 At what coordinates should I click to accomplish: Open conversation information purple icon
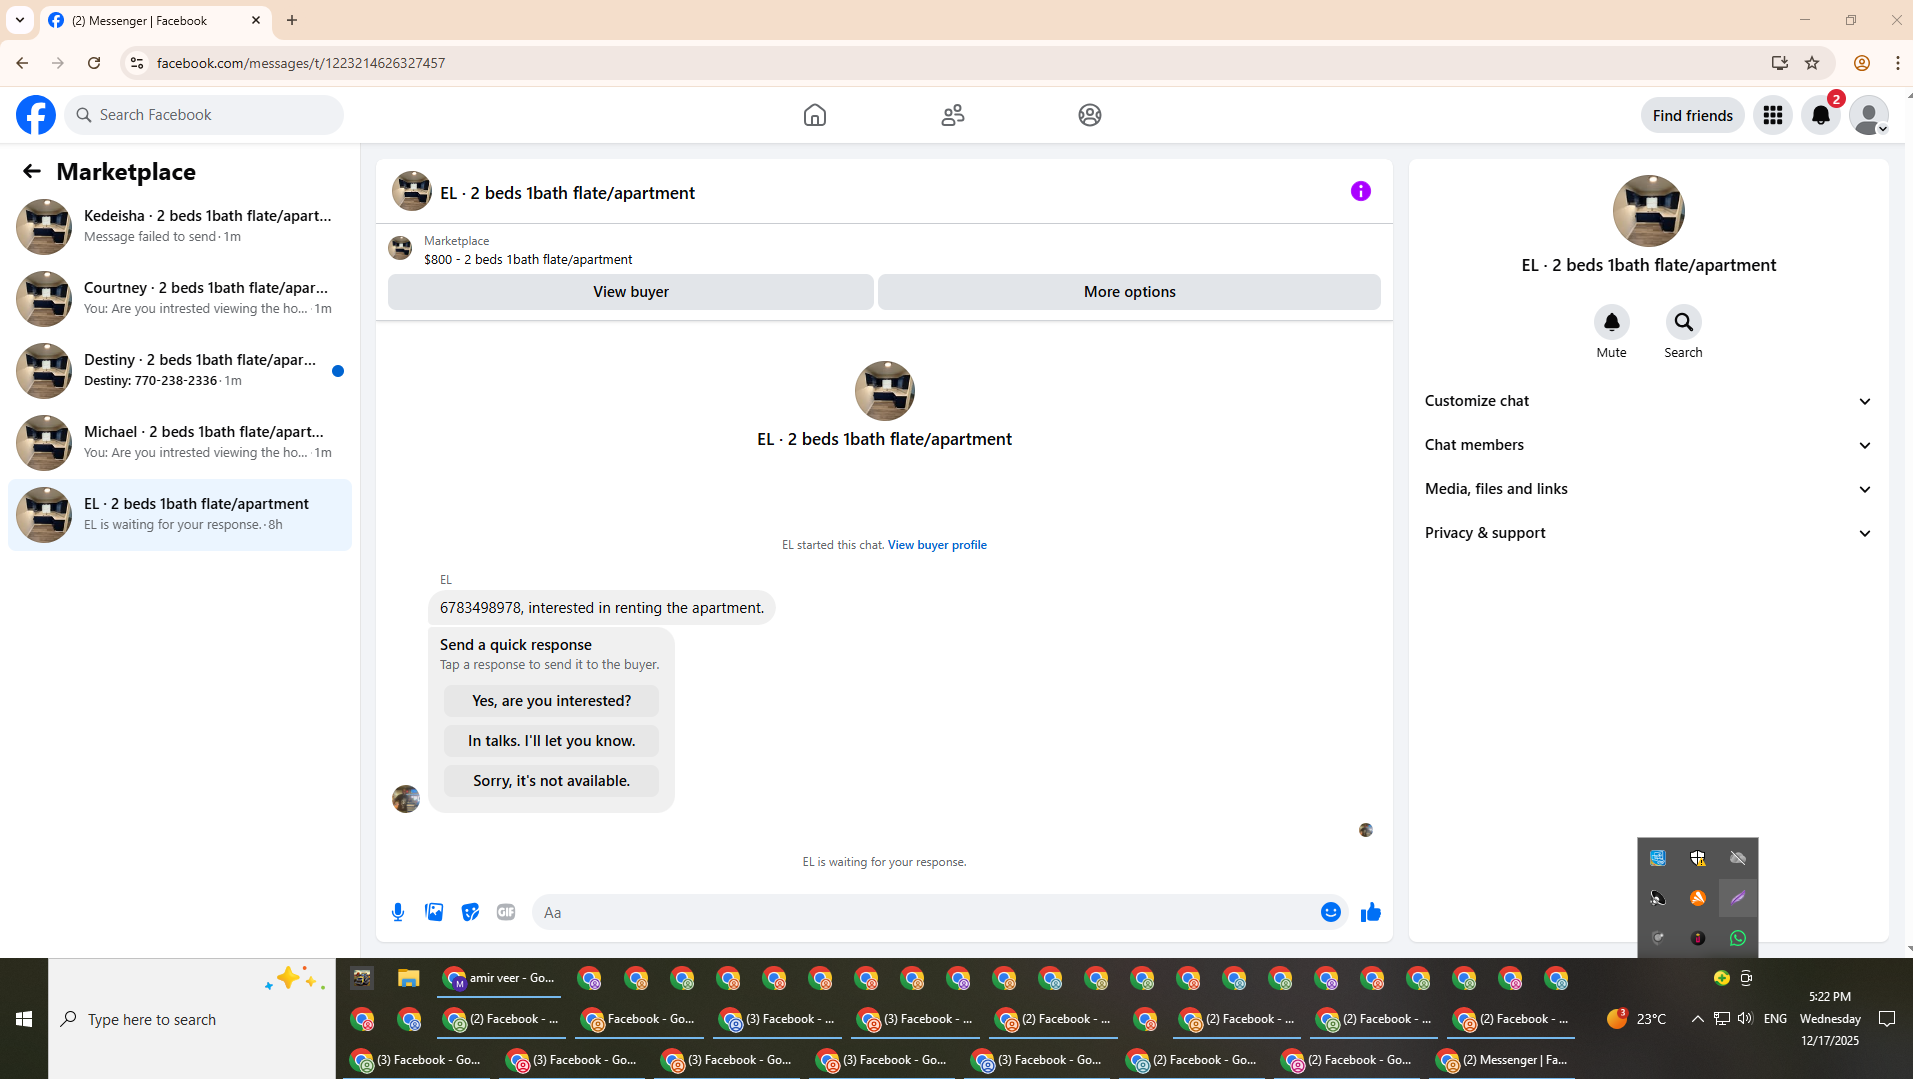[x=1361, y=191]
